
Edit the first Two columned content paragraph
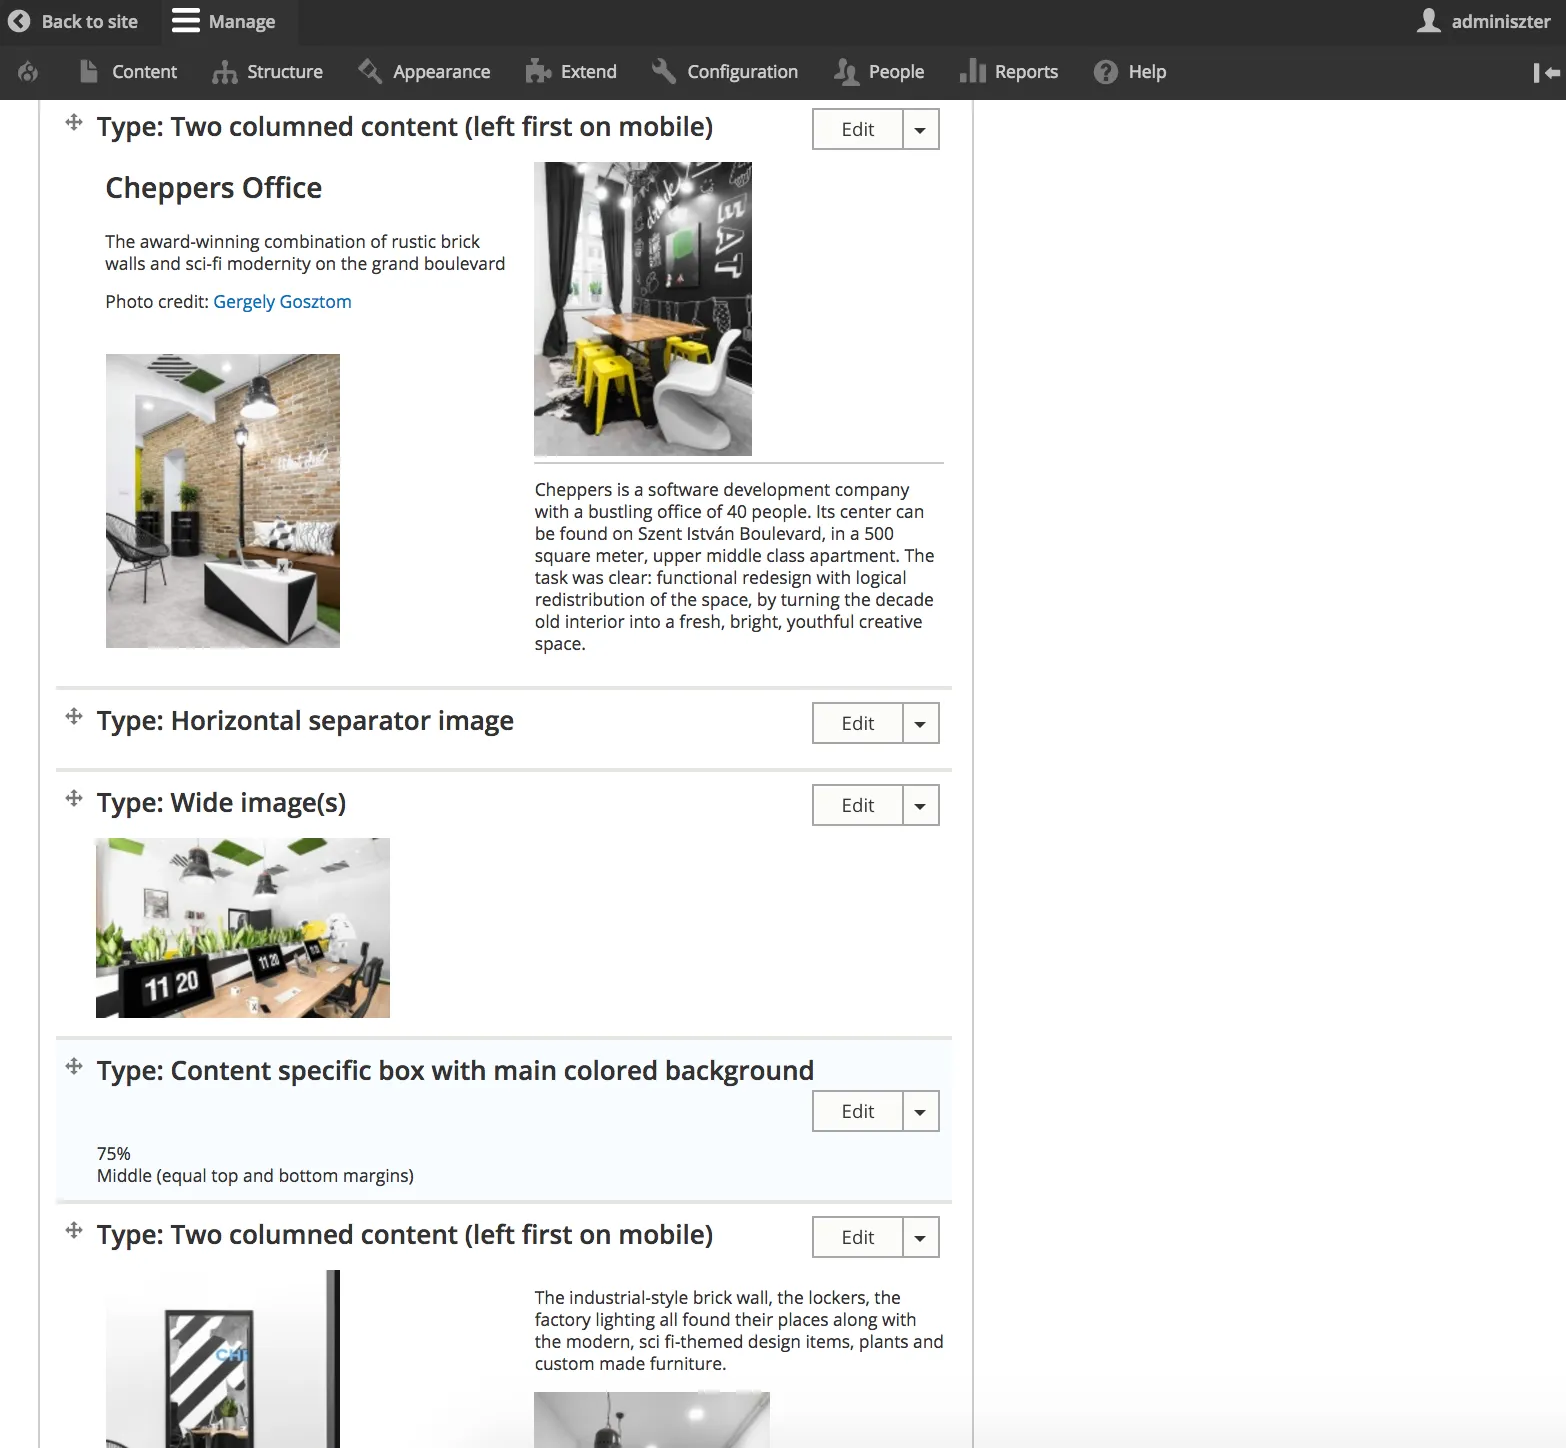[x=858, y=129]
